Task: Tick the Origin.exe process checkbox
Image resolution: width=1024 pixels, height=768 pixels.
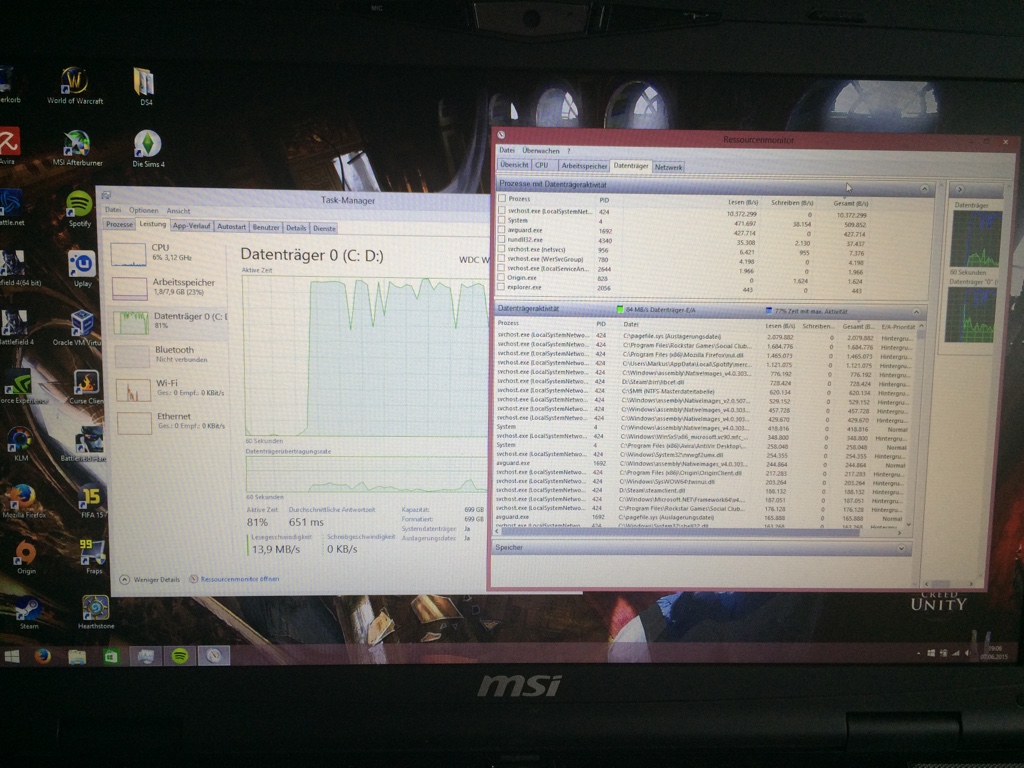Action: (502, 278)
